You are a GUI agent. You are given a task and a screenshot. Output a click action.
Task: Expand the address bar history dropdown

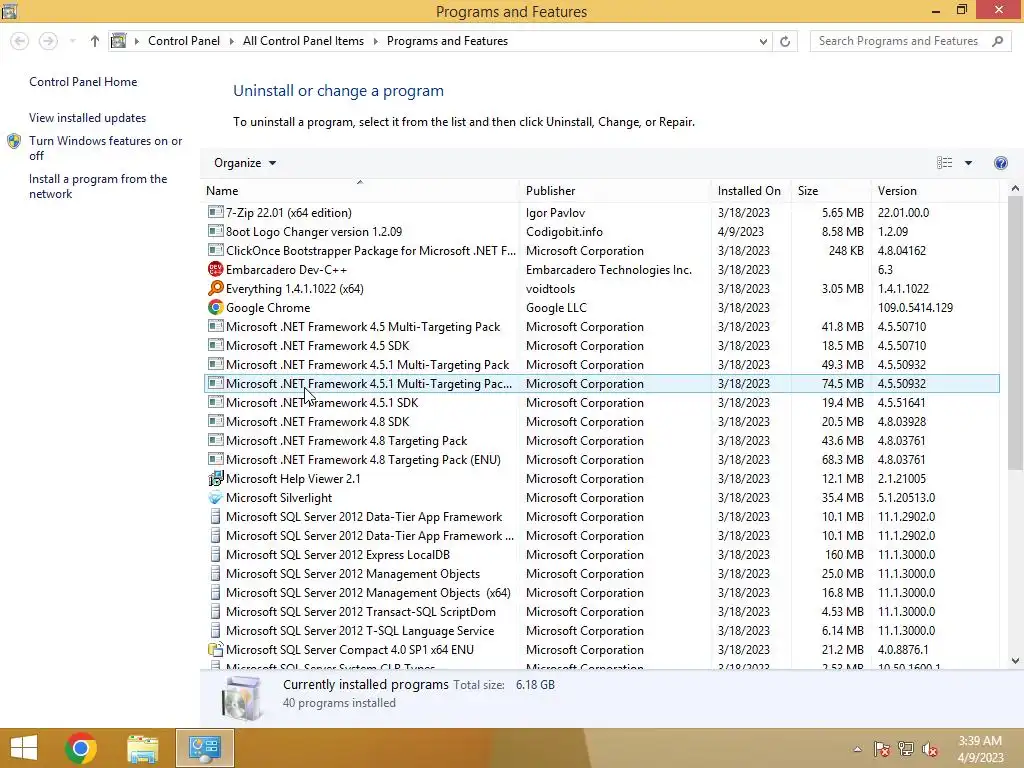click(x=763, y=41)
